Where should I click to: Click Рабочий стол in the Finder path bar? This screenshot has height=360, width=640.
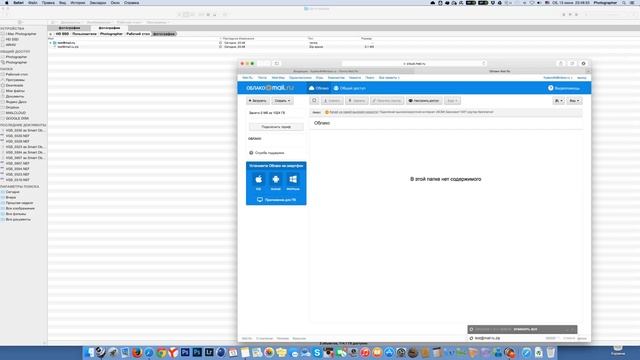tap(138, 34)
